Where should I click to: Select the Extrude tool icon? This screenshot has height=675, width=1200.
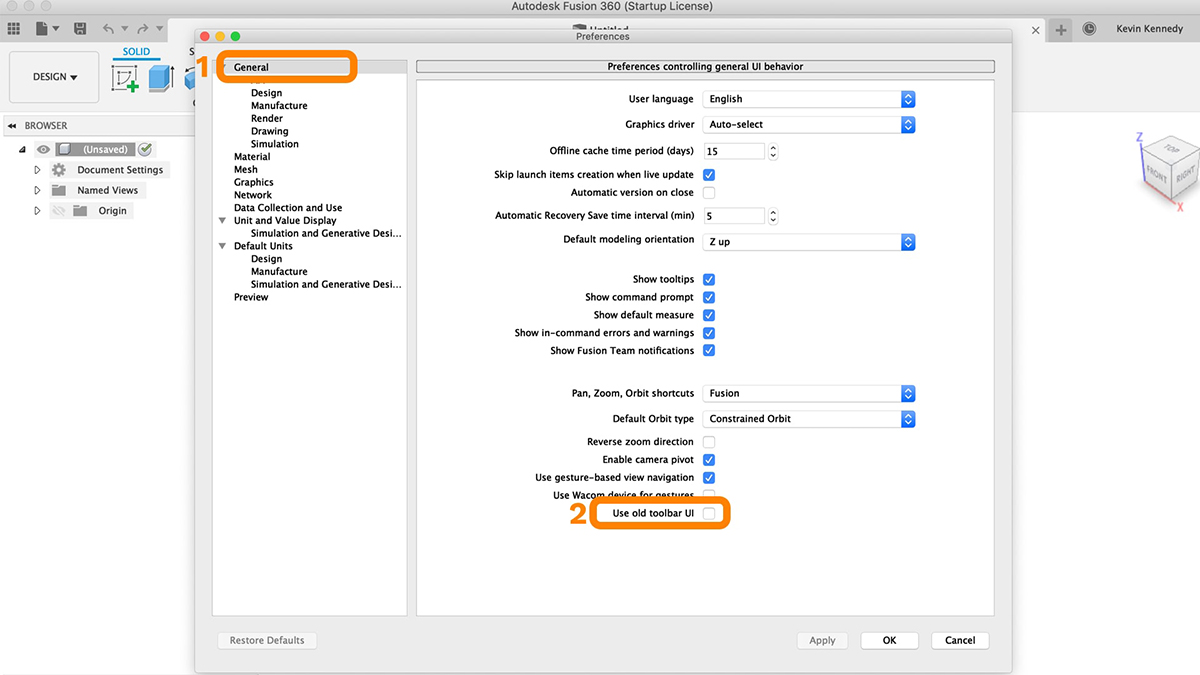click(x=161, y=79)
